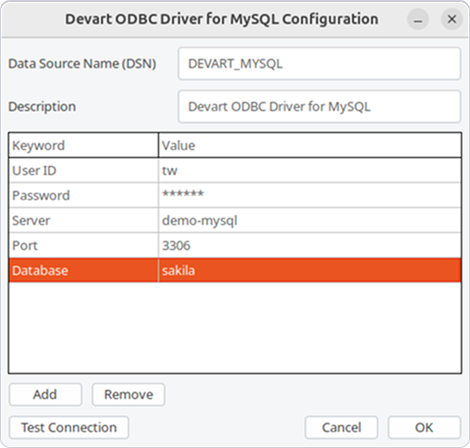470x448 pixels.
Task: Edit the 'tw' user value cell
Action: coord(310,170)
